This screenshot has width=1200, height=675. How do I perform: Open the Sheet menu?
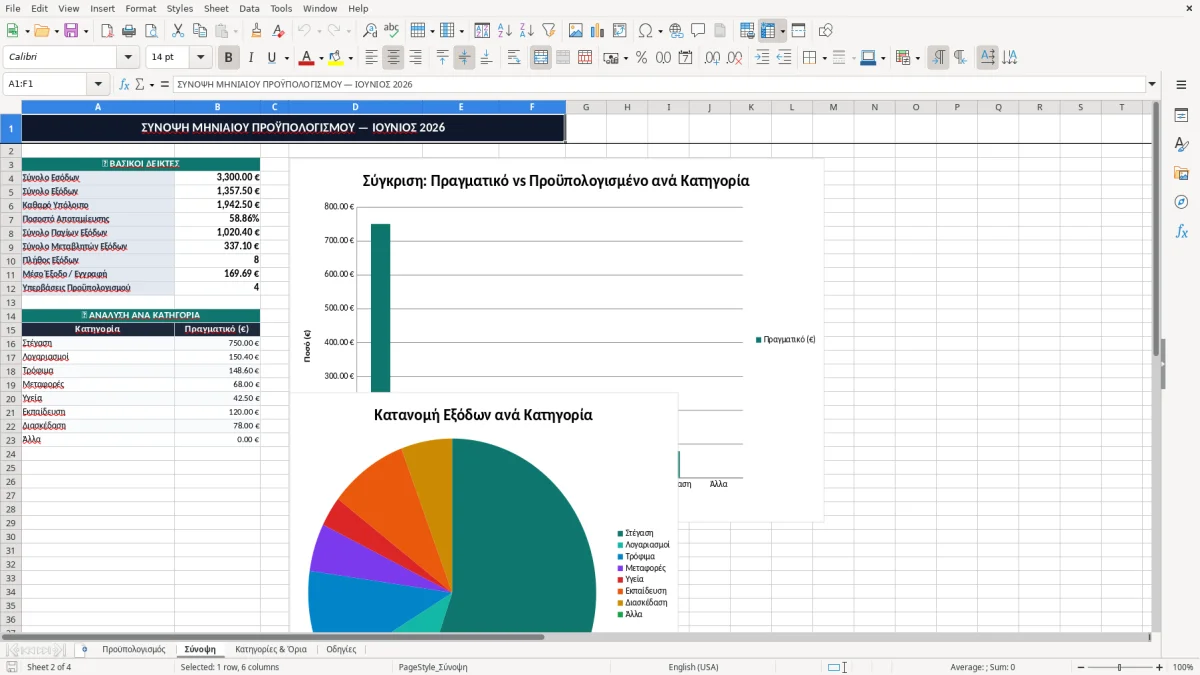click(216, 8)
